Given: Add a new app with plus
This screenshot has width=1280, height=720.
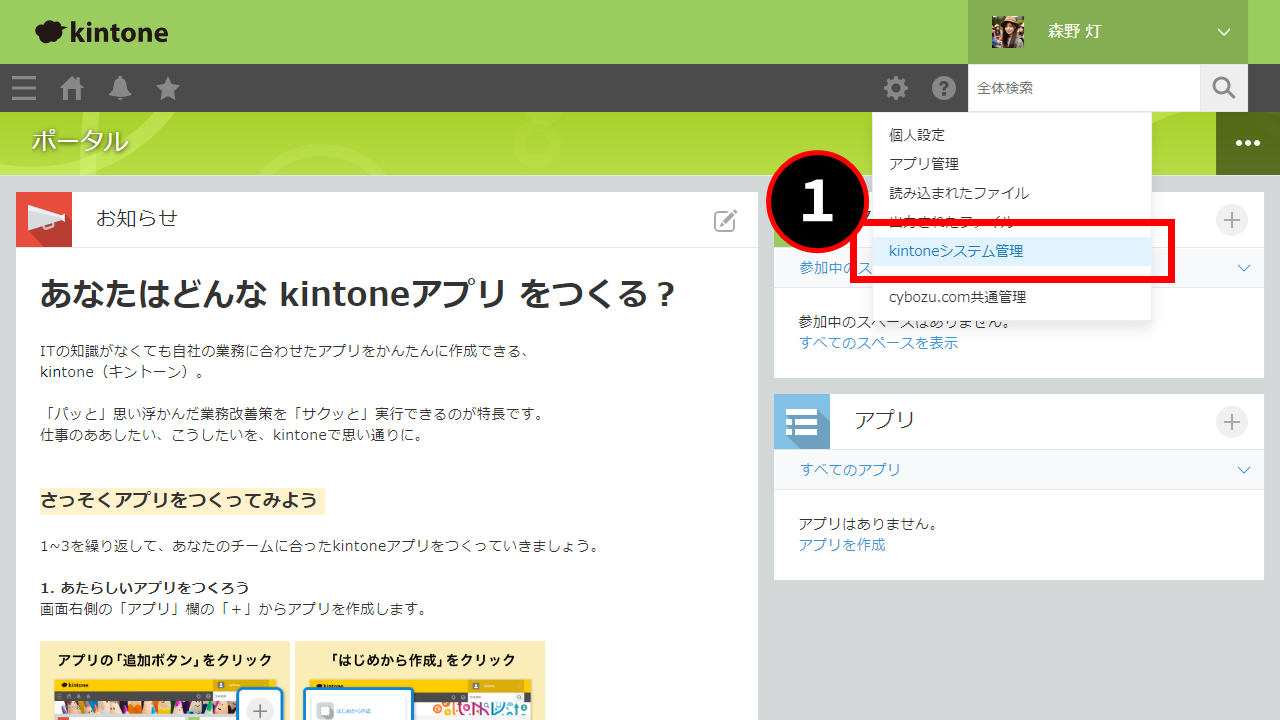Looking at the screenshot, I should pyautogui.click(x=1232, y=422).
